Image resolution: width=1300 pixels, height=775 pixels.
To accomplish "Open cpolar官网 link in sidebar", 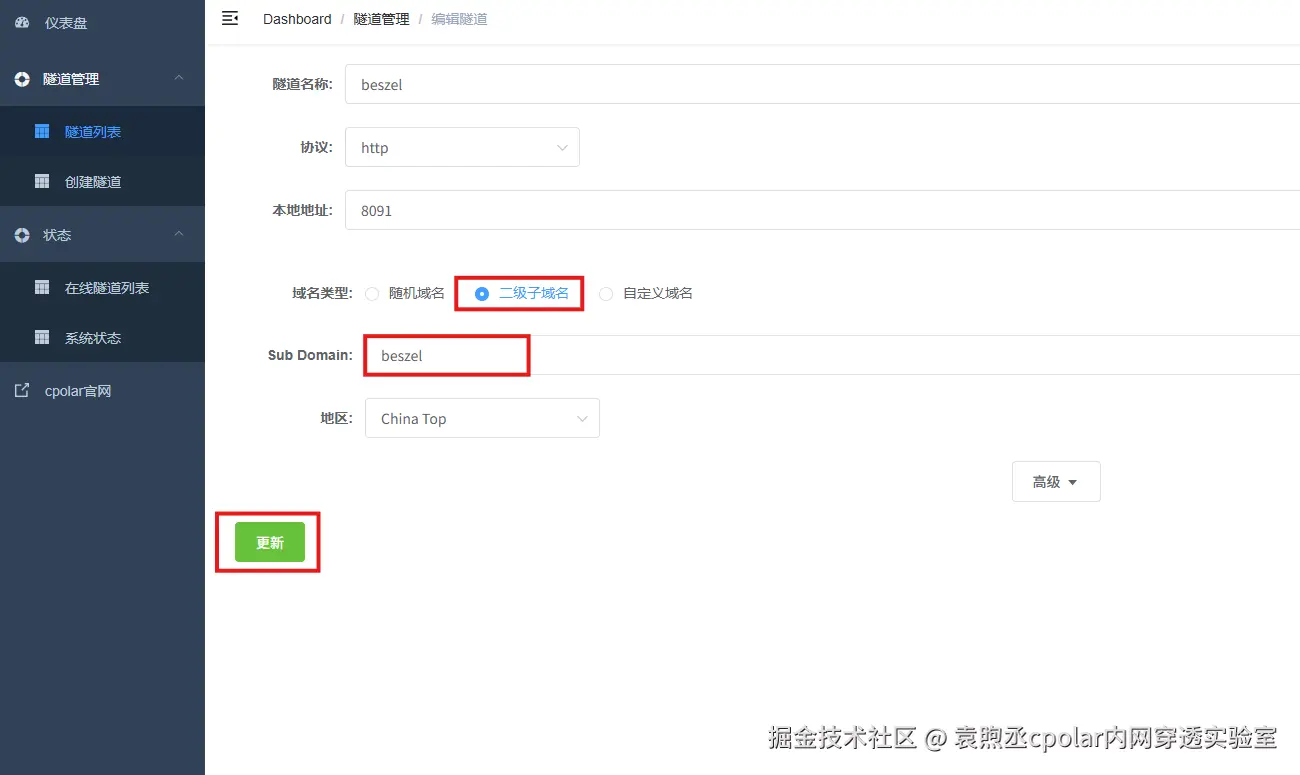I will click(x=102, y=391).
